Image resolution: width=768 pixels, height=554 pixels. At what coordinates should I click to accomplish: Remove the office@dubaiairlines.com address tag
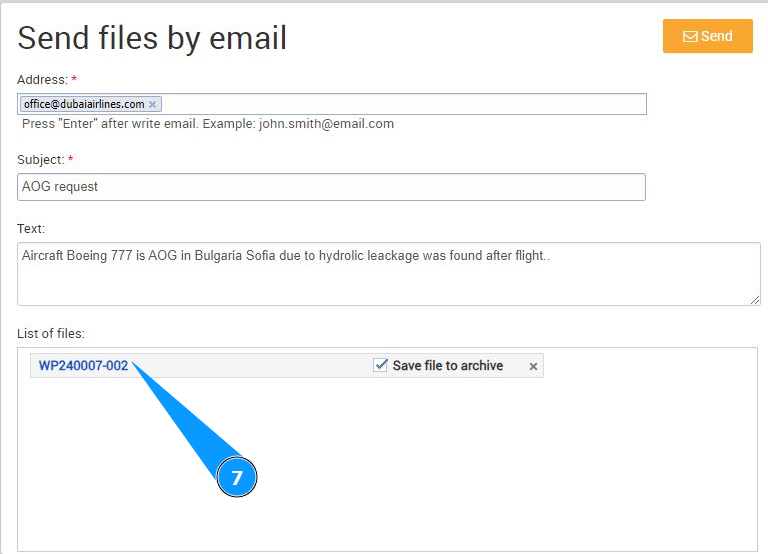click(152, 104)
